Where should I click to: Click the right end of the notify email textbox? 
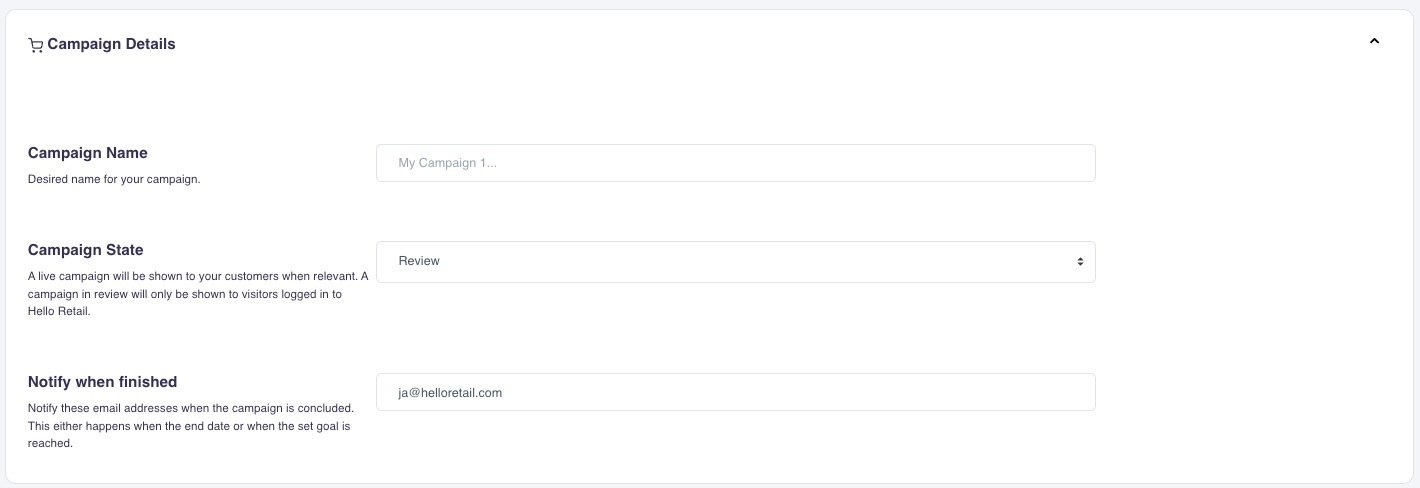(x=1070, y=392)
